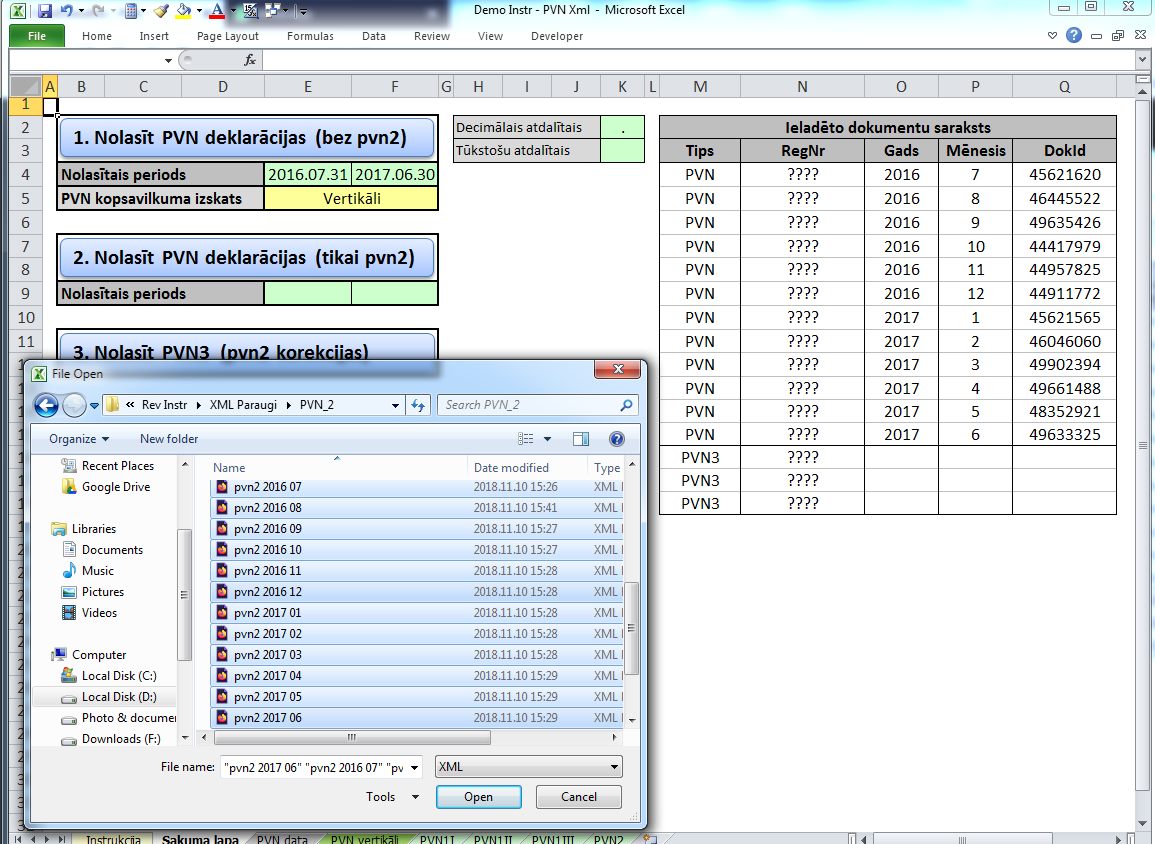Select file pvn2 2016 10 in list
This screenshot has height=844, width=1155.
coord(267,550)
